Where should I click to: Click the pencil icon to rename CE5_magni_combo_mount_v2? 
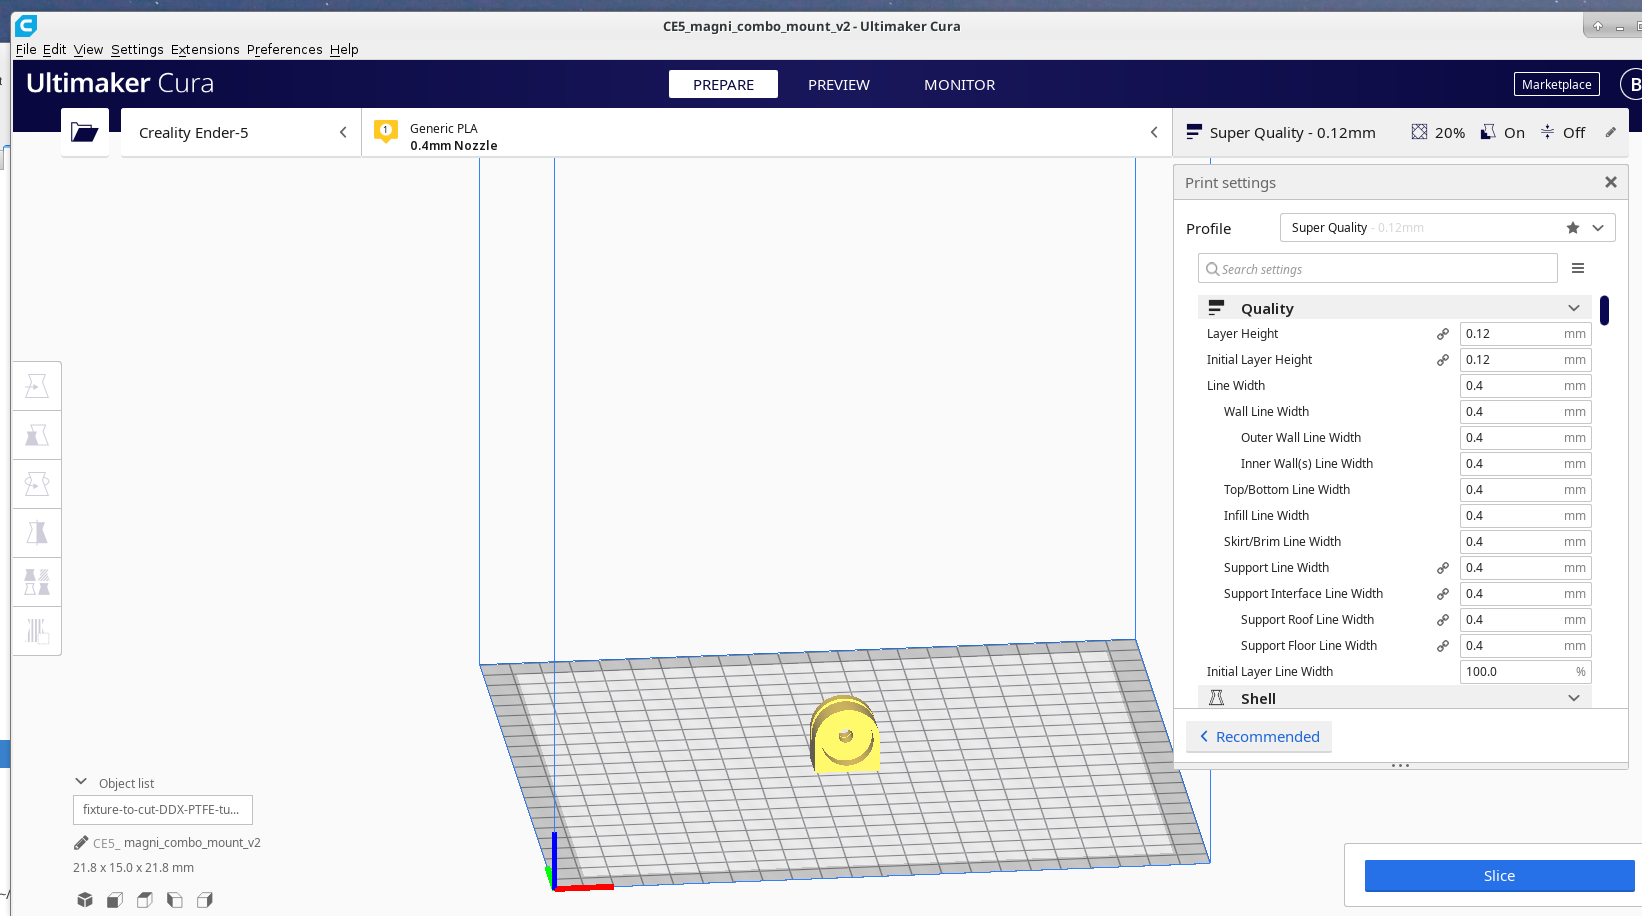81,843
